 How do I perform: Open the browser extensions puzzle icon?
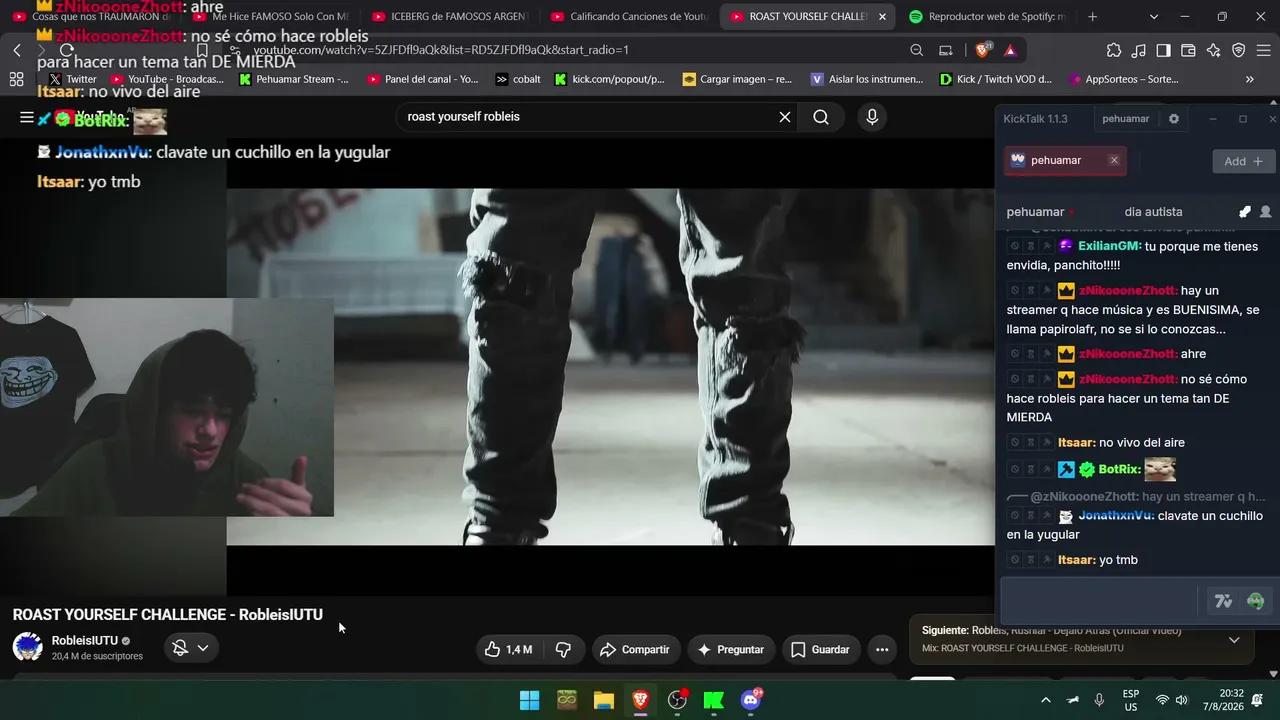click(1114, 50)
